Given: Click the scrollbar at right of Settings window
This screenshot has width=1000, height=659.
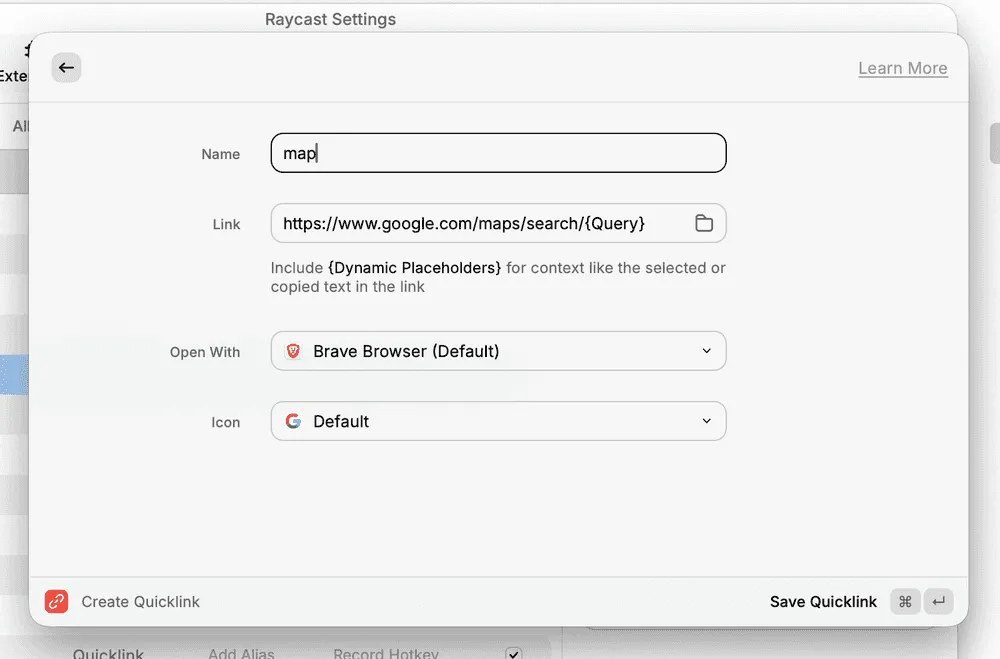Looking at the screenshot, I should pos(994,144).
